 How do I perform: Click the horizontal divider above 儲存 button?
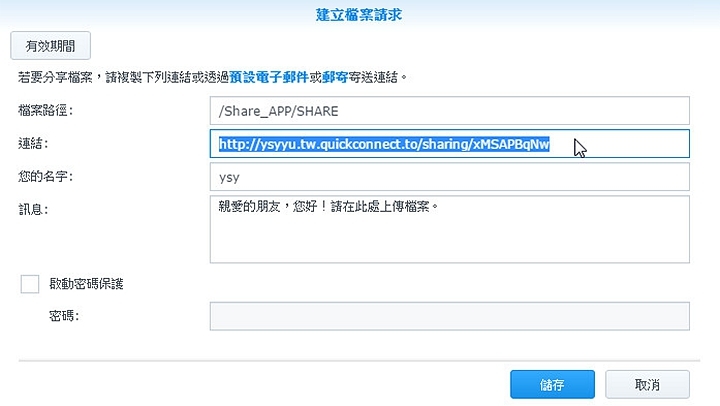(359, 361)
